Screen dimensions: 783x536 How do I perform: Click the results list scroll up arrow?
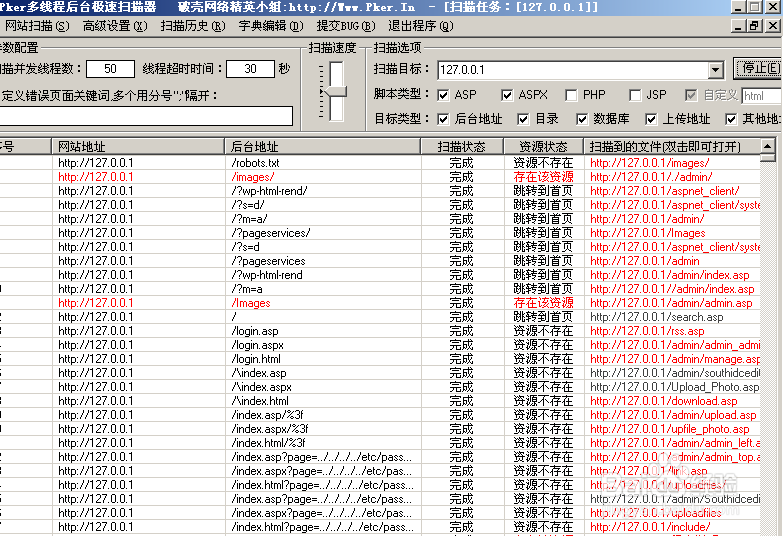coord(768,146)
